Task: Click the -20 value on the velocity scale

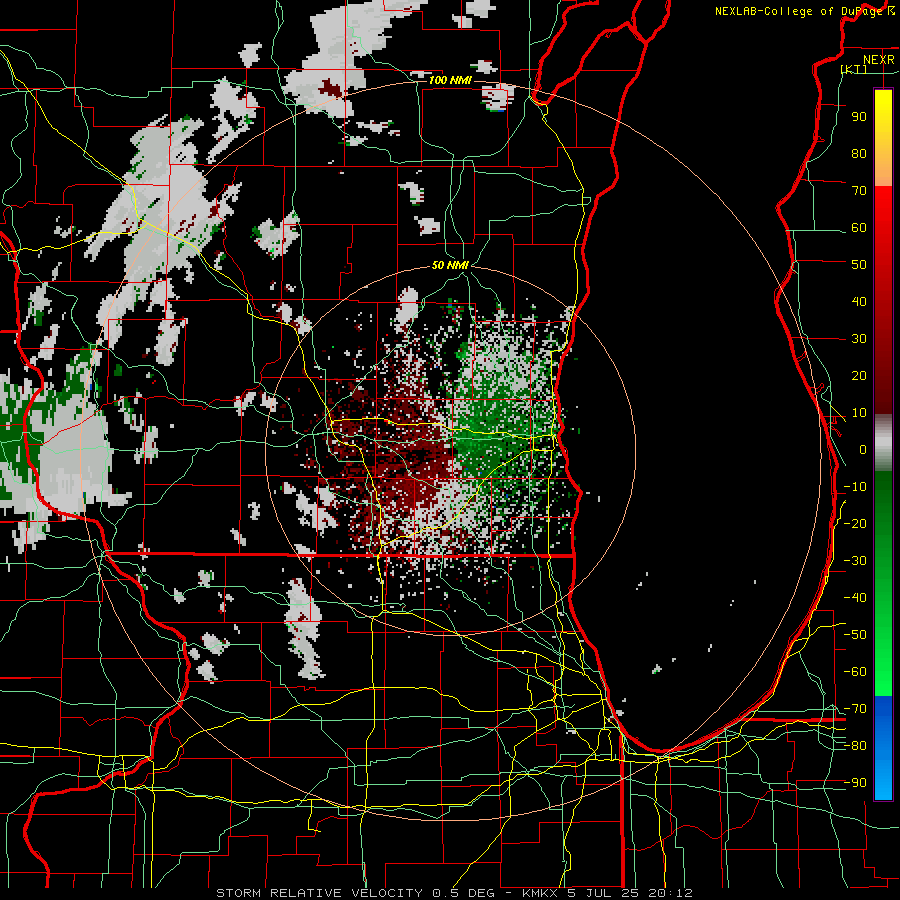Action: [x=855, y=523]
